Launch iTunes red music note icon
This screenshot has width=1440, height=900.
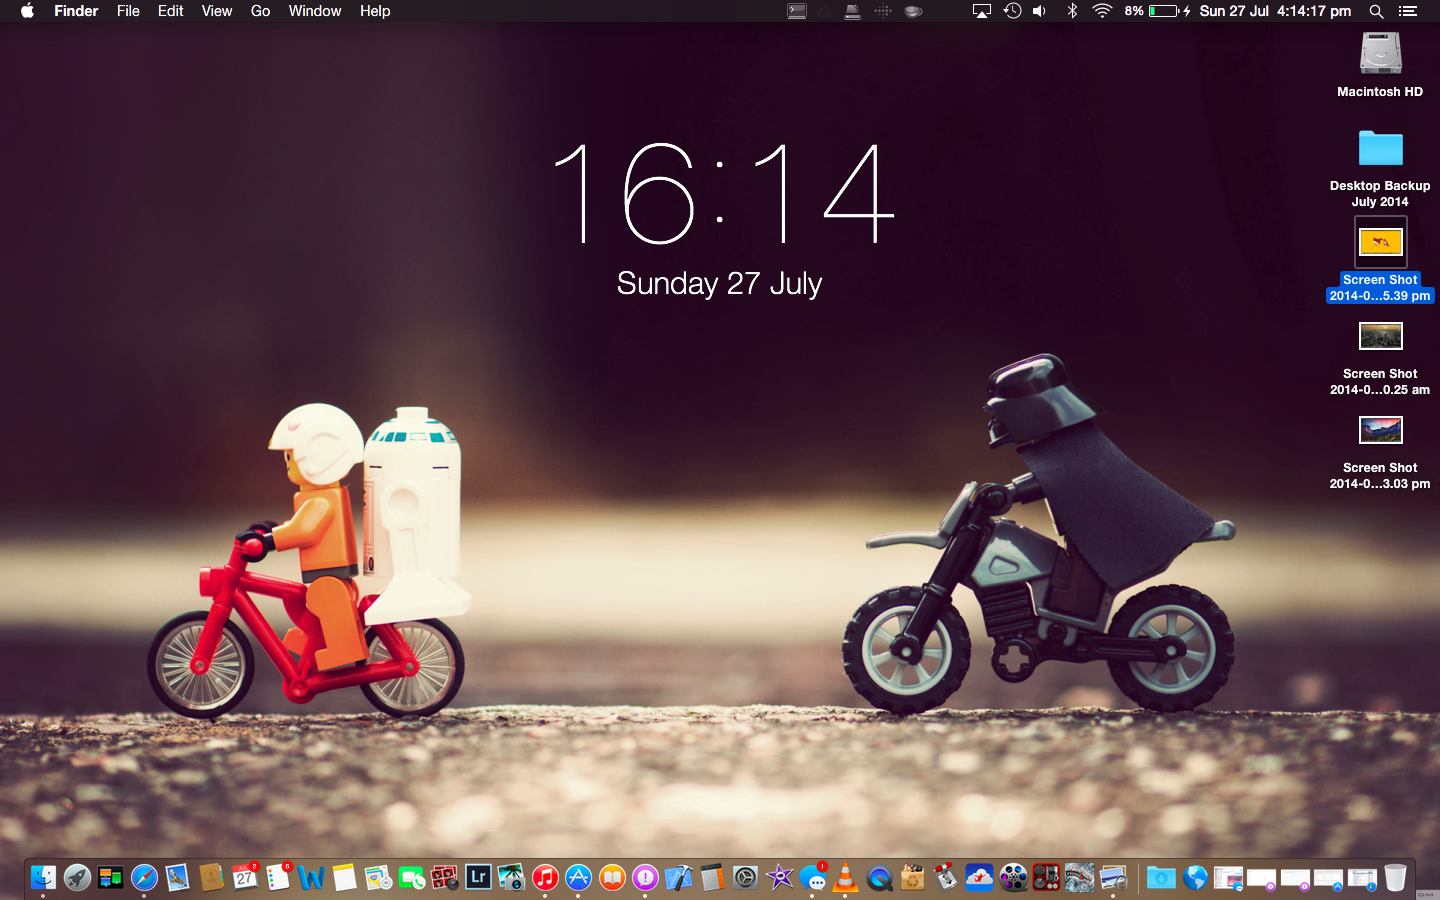click(545, 878)
